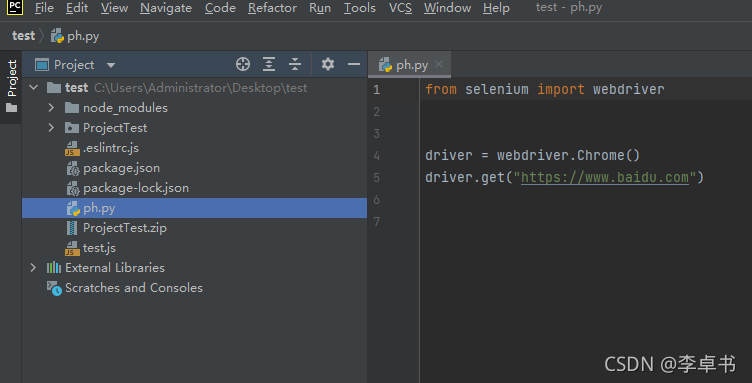Open the Project view dropdown arrow
752x383 pixels.
[x=111, y=65]
